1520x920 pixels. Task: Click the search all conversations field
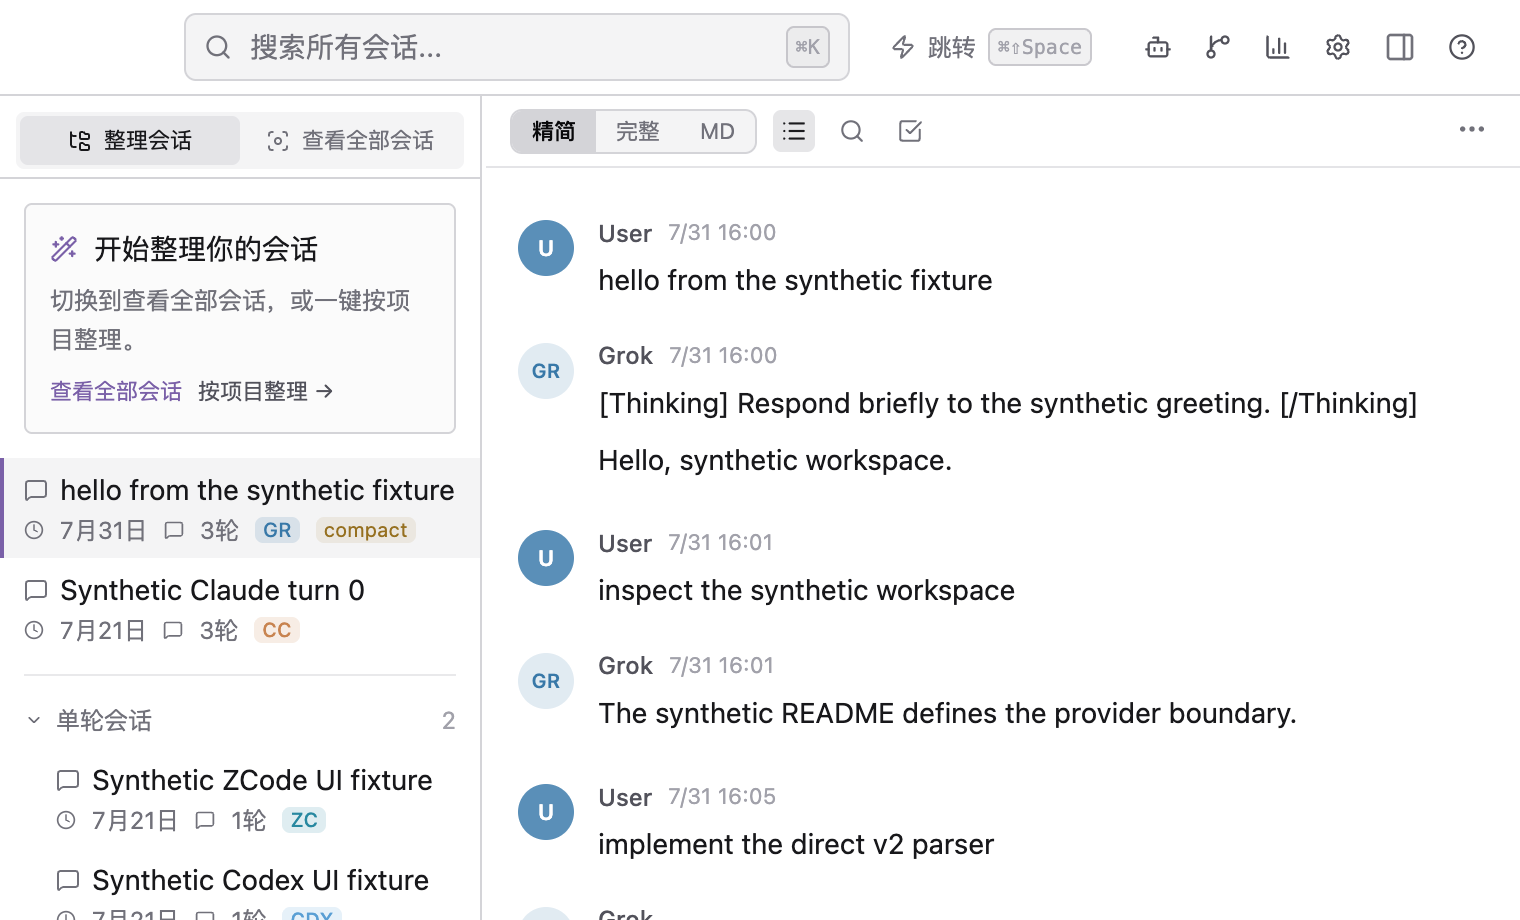(516, 47)
